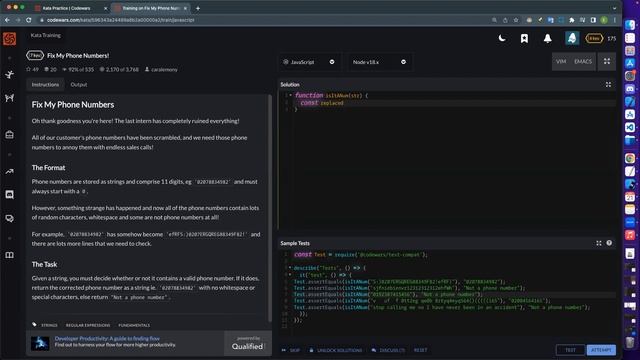Click the browser back button
Image resolution: width=640 pixels, height=360 pixels.
[7, 20]
